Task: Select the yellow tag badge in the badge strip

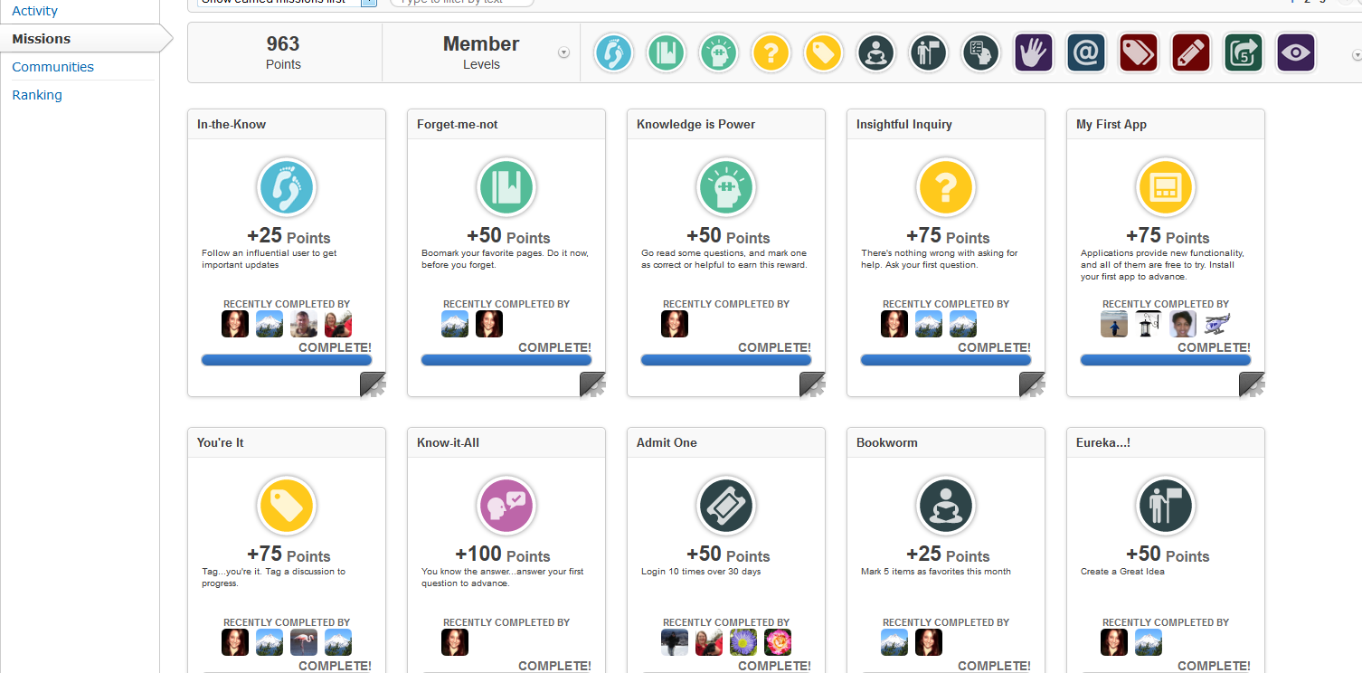Action: [x=823, y=53]
